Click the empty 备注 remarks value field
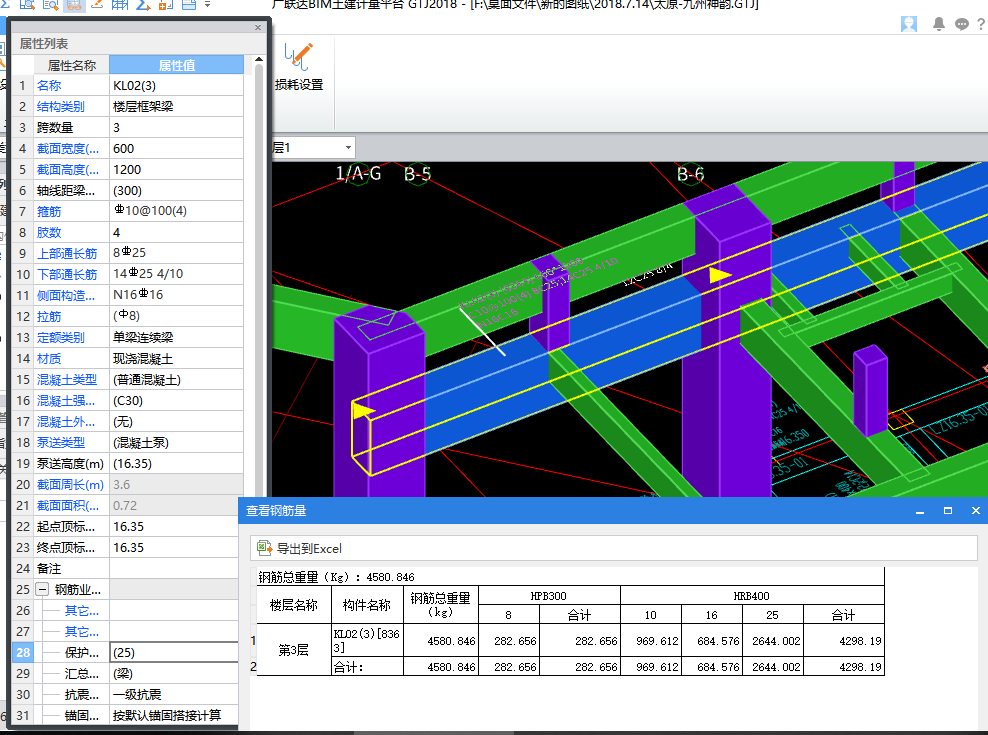 pos(176,569)
